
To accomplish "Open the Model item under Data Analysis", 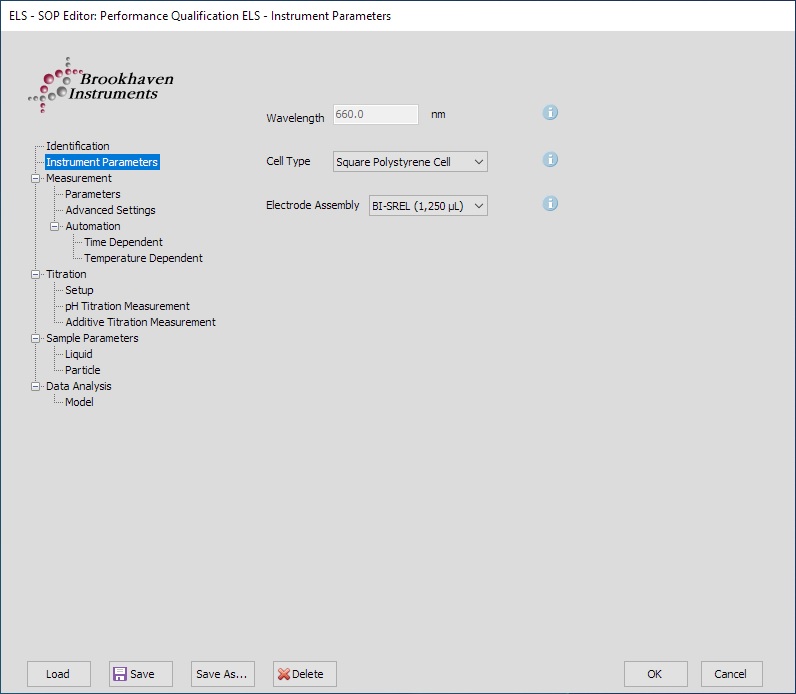I will pyautogui.click(x=79, y=402).
